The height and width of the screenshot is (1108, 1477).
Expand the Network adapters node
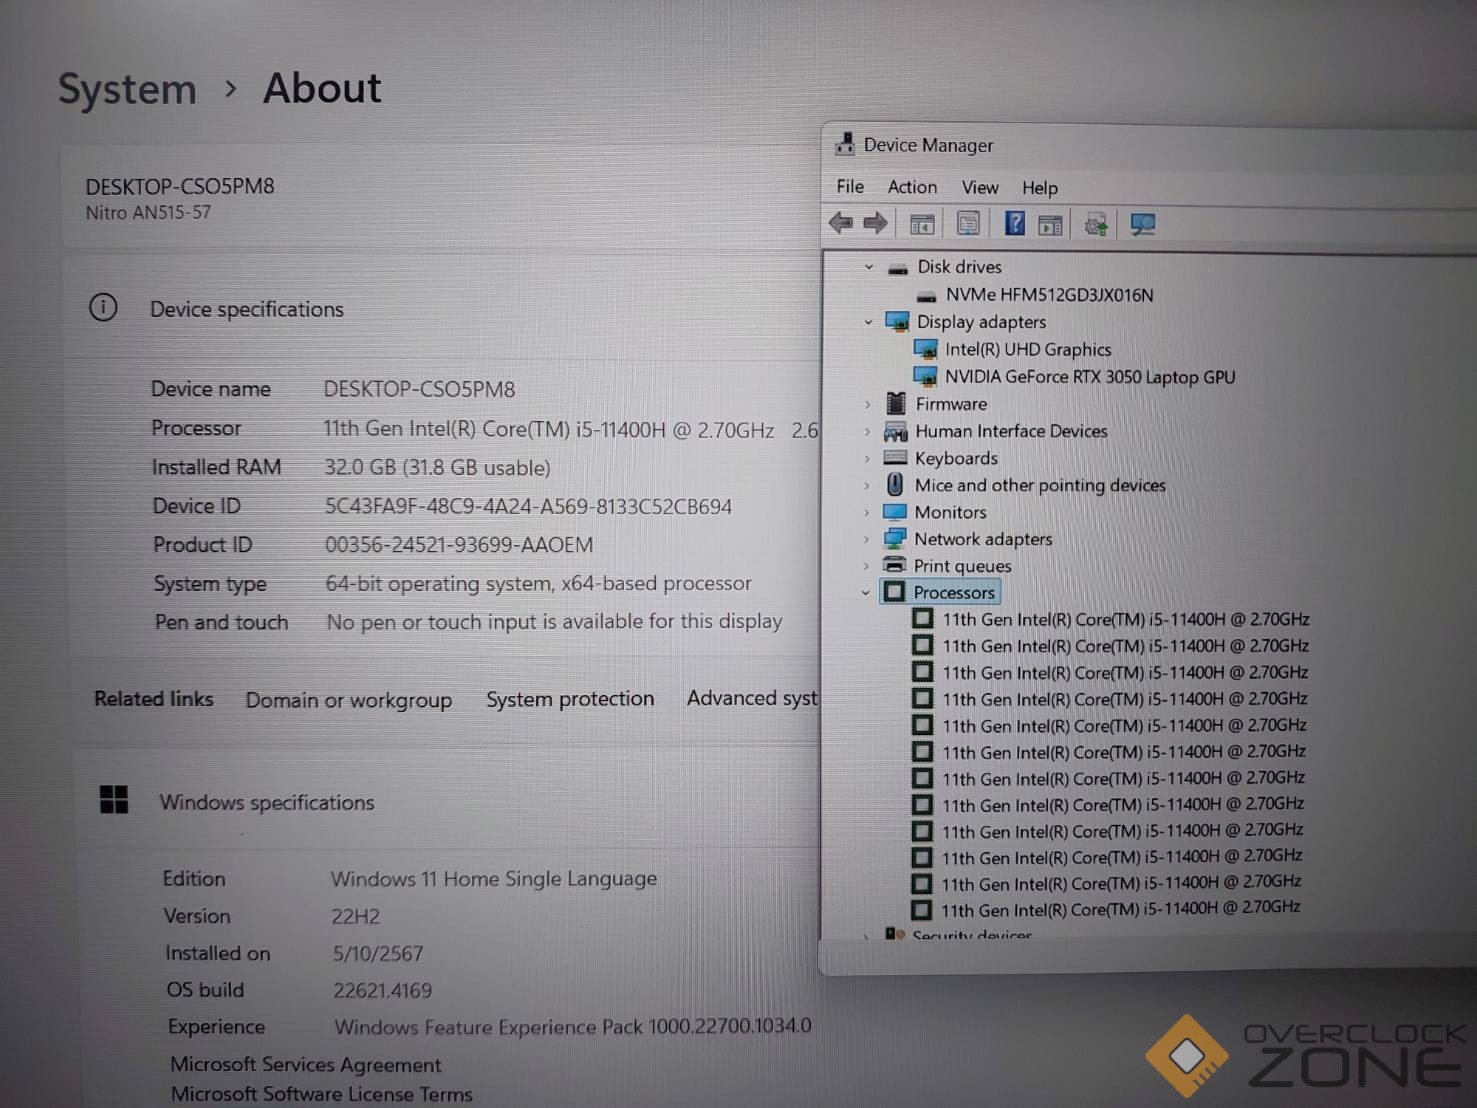point(866,539)
